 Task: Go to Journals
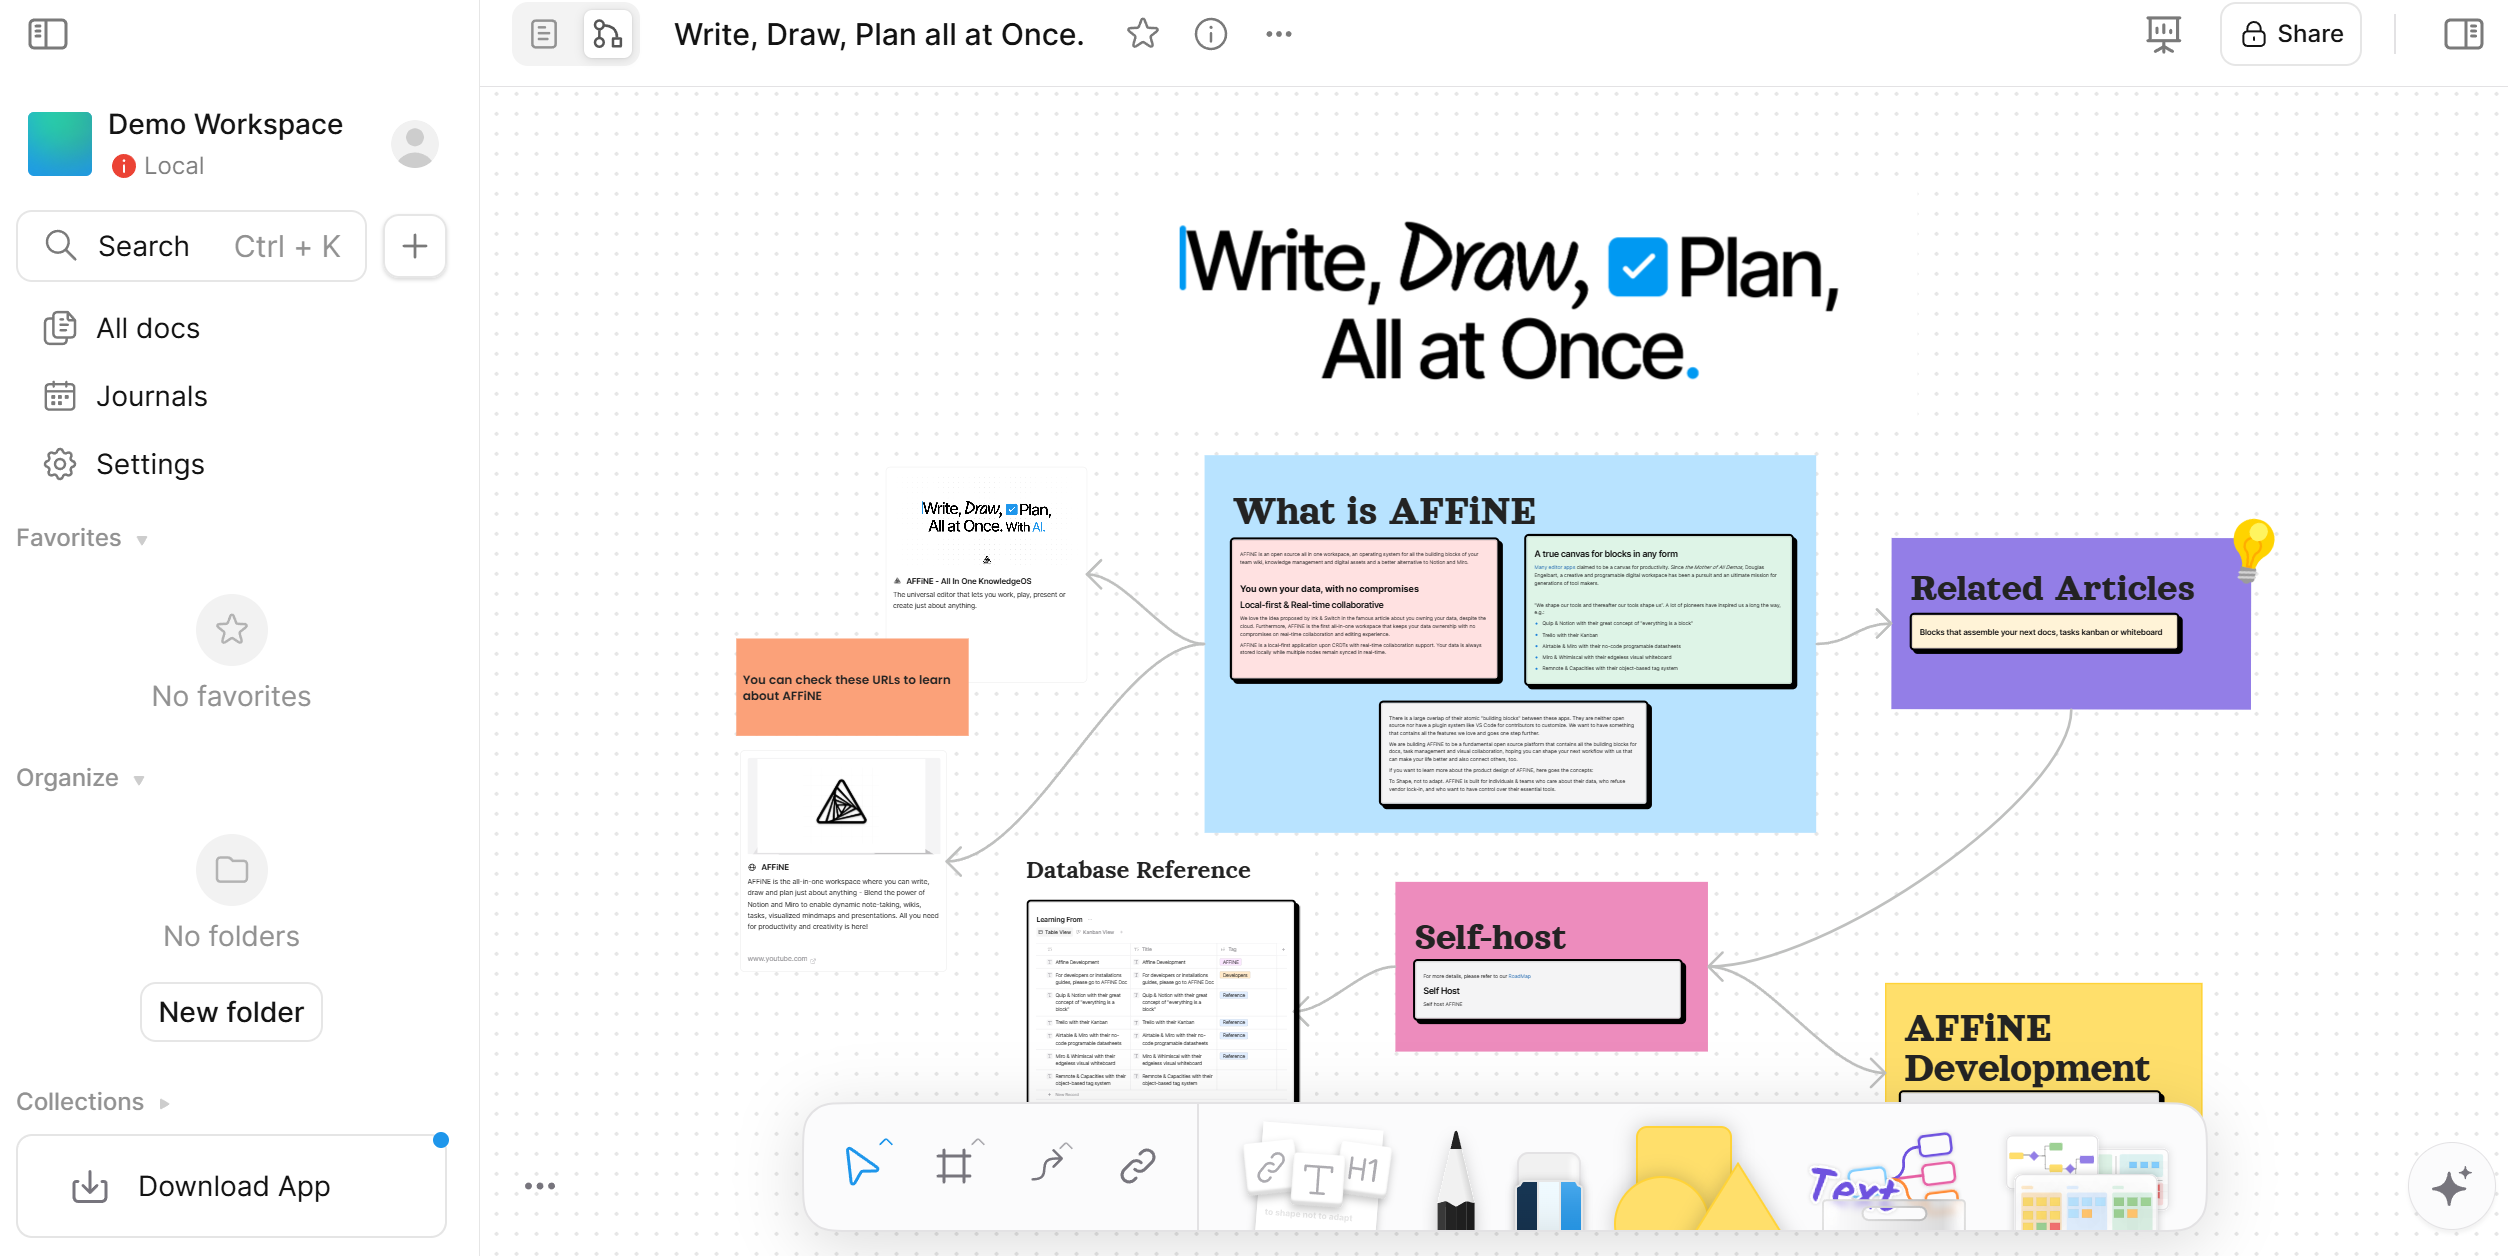tap(152, 396)
